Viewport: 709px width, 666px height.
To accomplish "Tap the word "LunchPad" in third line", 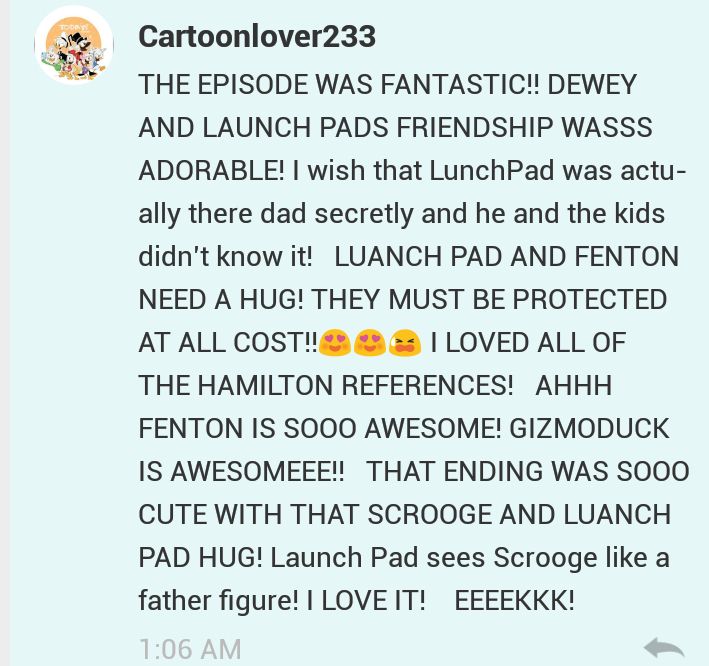I will 492,171.
